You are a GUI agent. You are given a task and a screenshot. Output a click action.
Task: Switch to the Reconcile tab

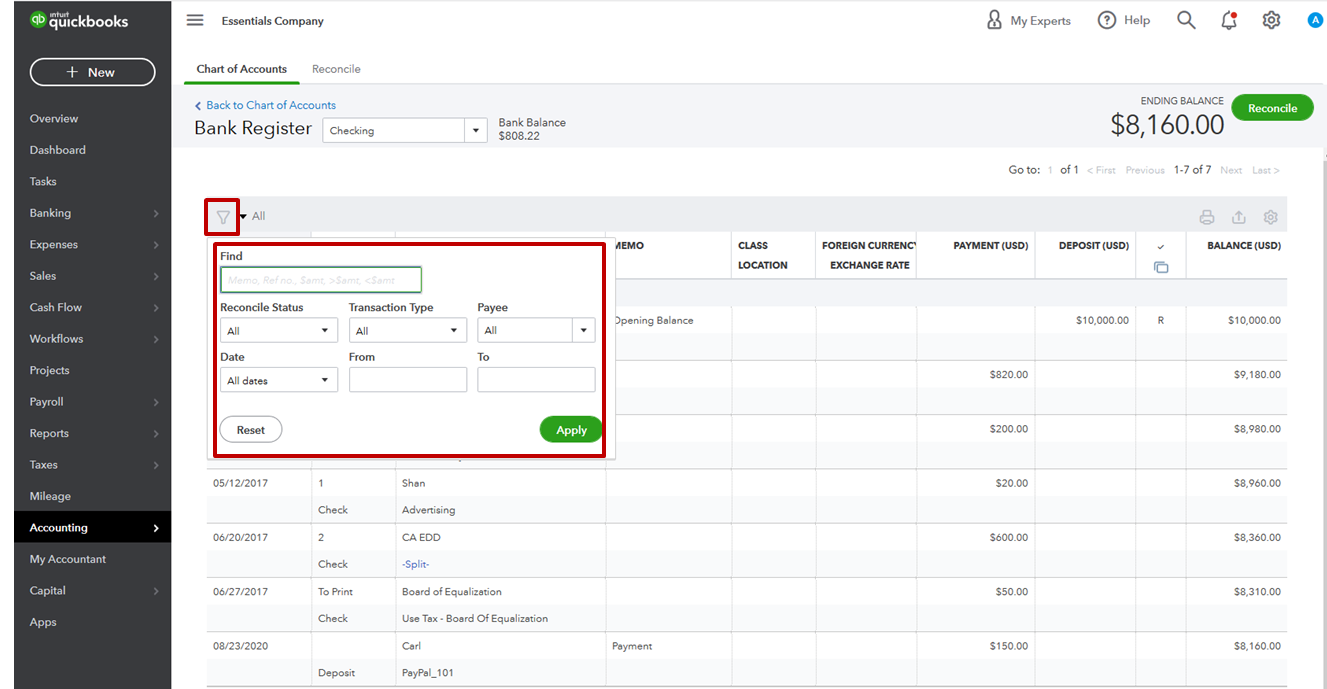point(336,69)
